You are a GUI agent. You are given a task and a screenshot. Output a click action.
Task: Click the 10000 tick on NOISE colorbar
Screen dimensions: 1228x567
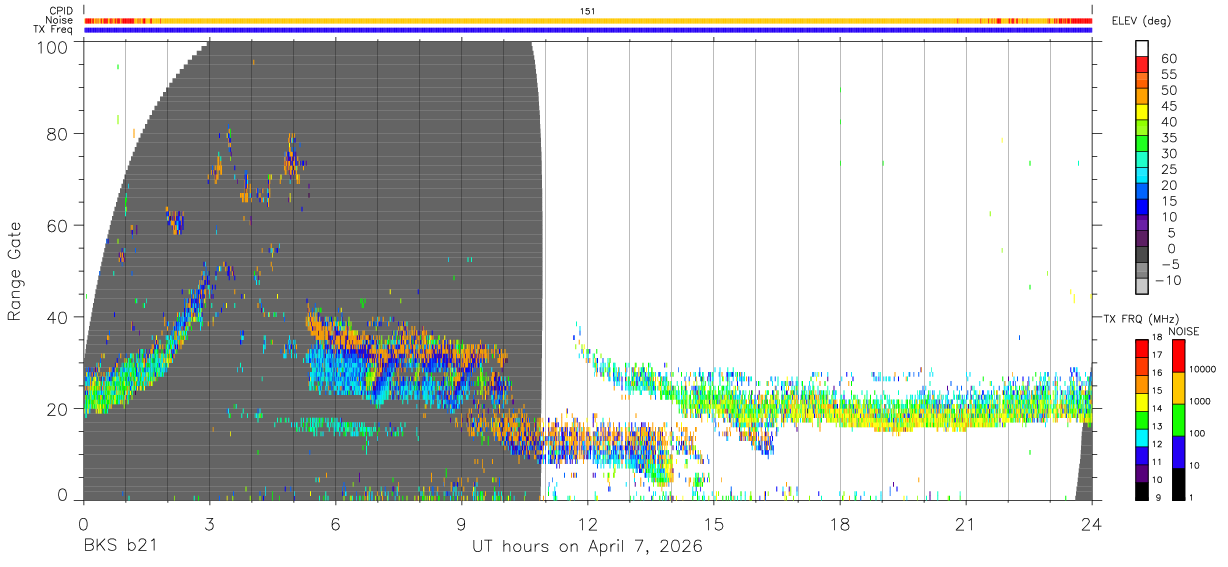click(1202, 369)
